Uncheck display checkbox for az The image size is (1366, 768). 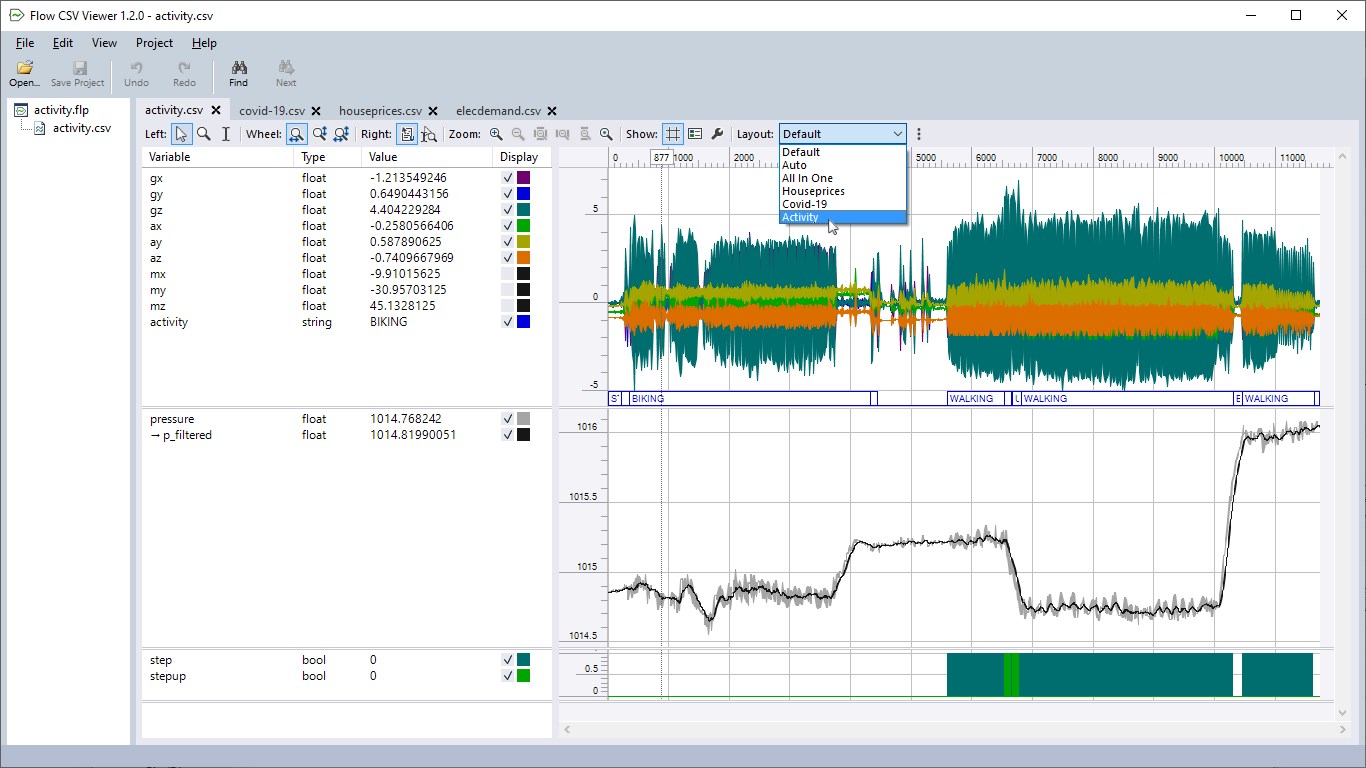508,258
